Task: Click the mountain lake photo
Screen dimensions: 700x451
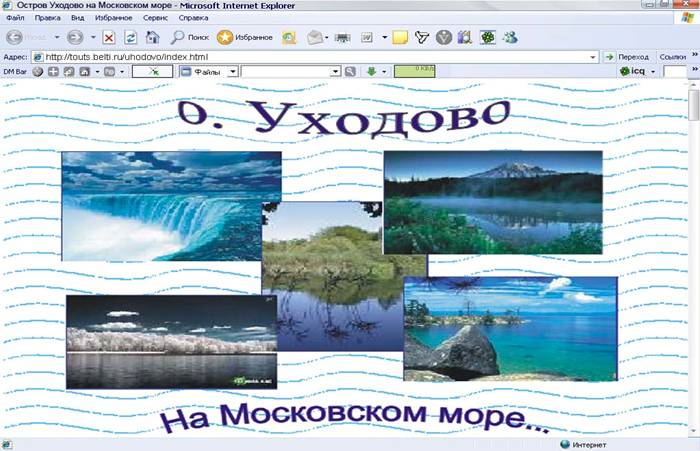Action: pyautogui.click(x=493, y=202)
